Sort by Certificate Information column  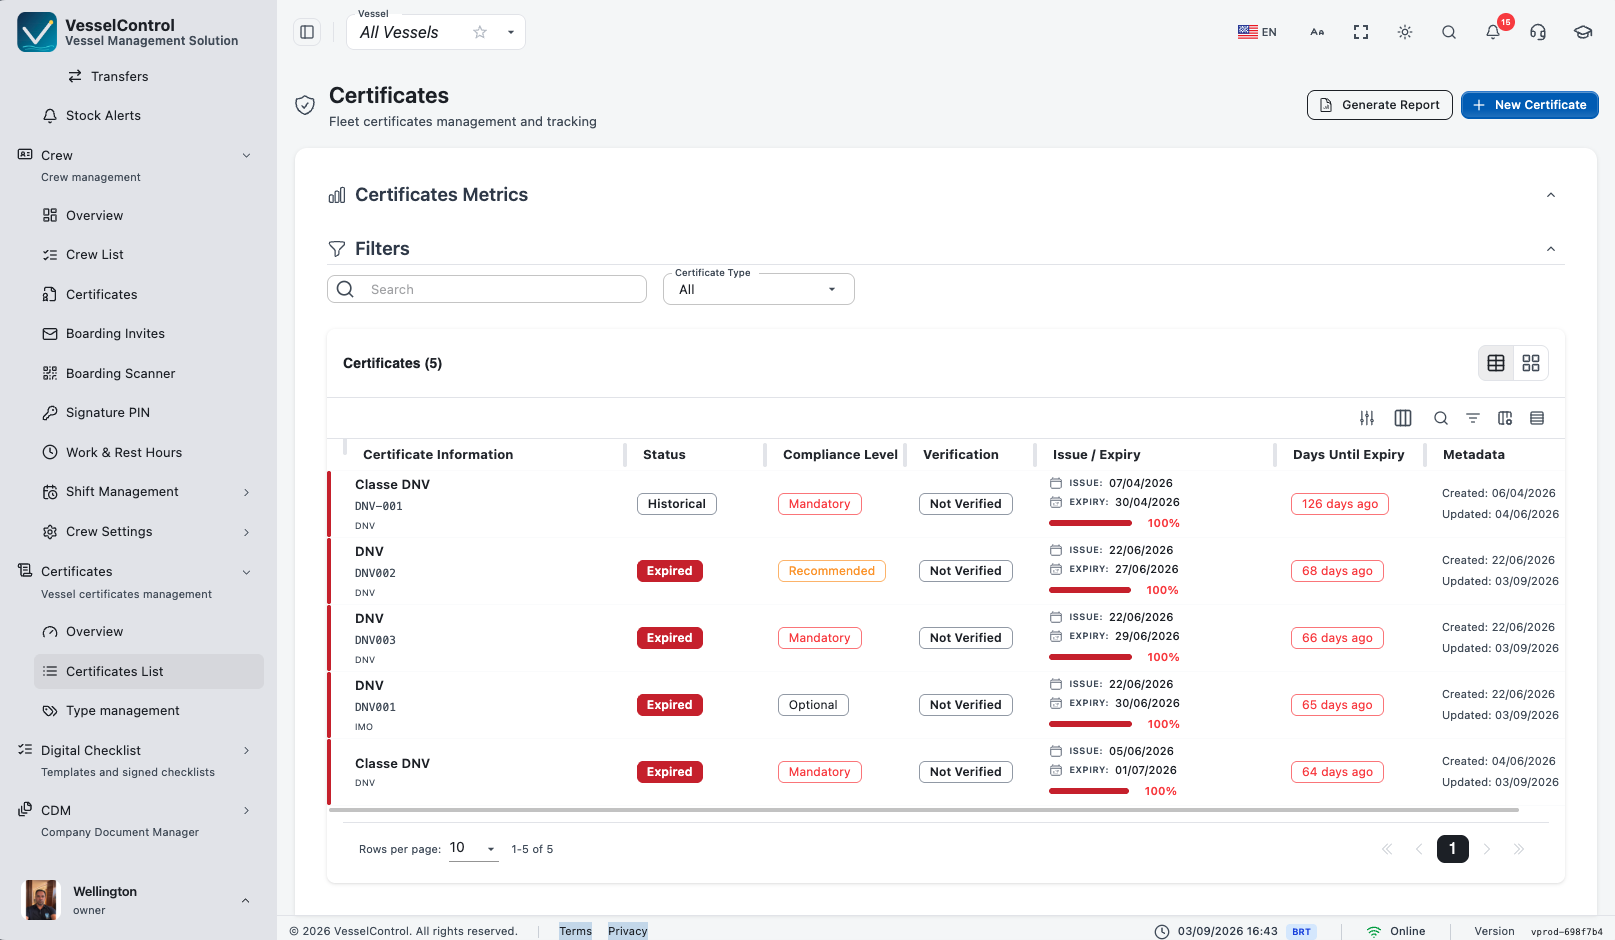(438, 454)
